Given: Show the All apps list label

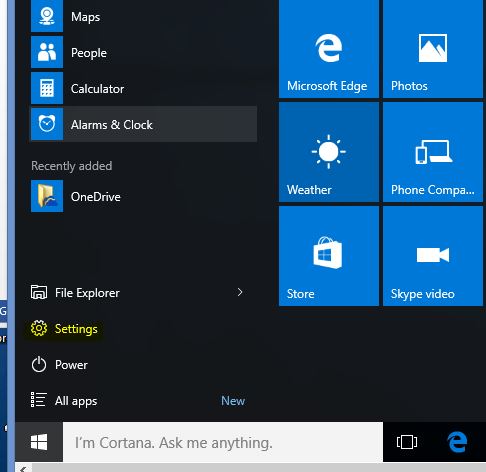Looking at the screenshot, I should click(x=76, y=401).
